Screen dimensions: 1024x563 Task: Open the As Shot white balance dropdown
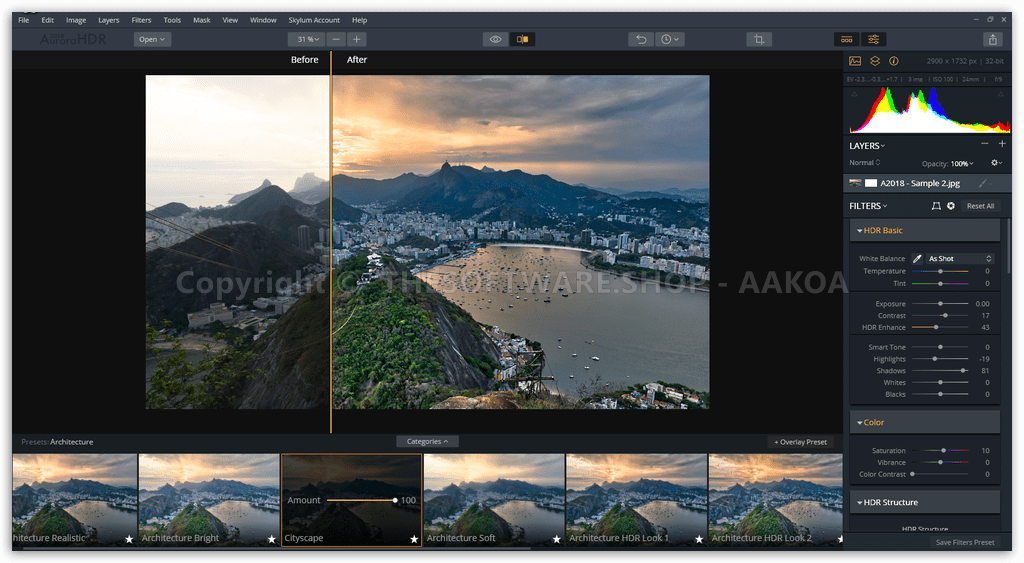click(x=959, y=259)
